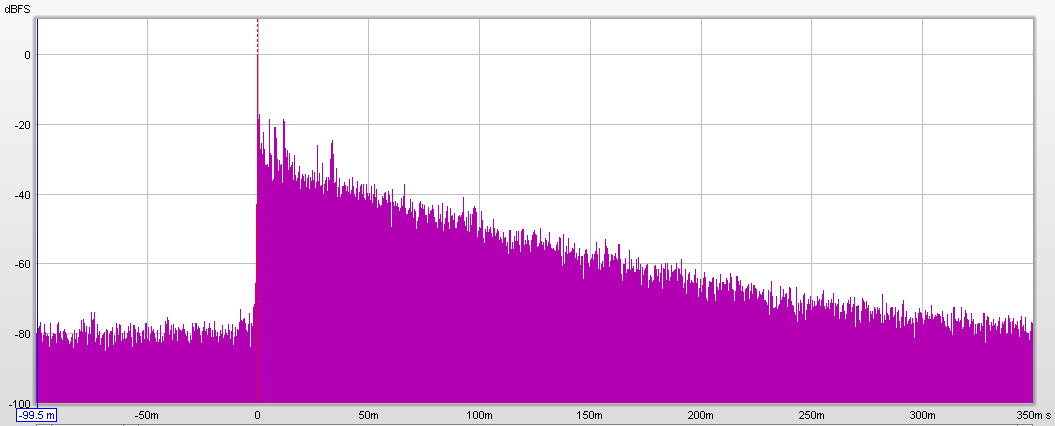Click the -80 label on the vertical axis
Image resolution: width=1055 pixels, height=426 pixels.
pyautogui.click(x=23, y=334)
